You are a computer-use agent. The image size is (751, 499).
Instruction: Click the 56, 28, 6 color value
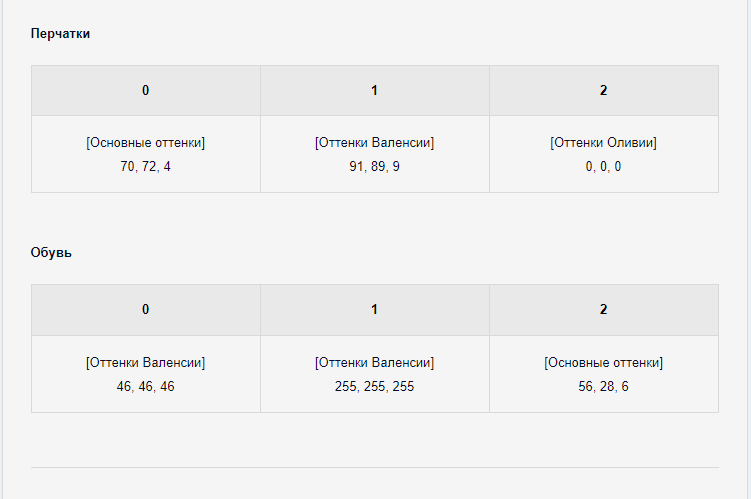pos(603,386)
